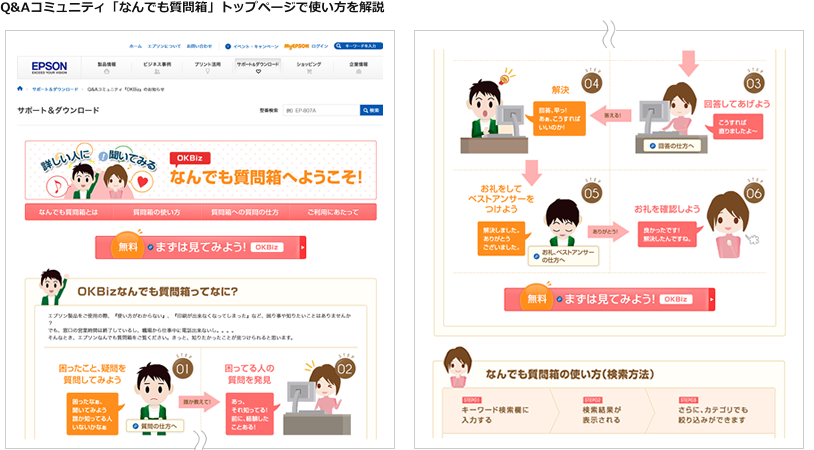Click the 回答の仕方へ link button

click(672, 146)
